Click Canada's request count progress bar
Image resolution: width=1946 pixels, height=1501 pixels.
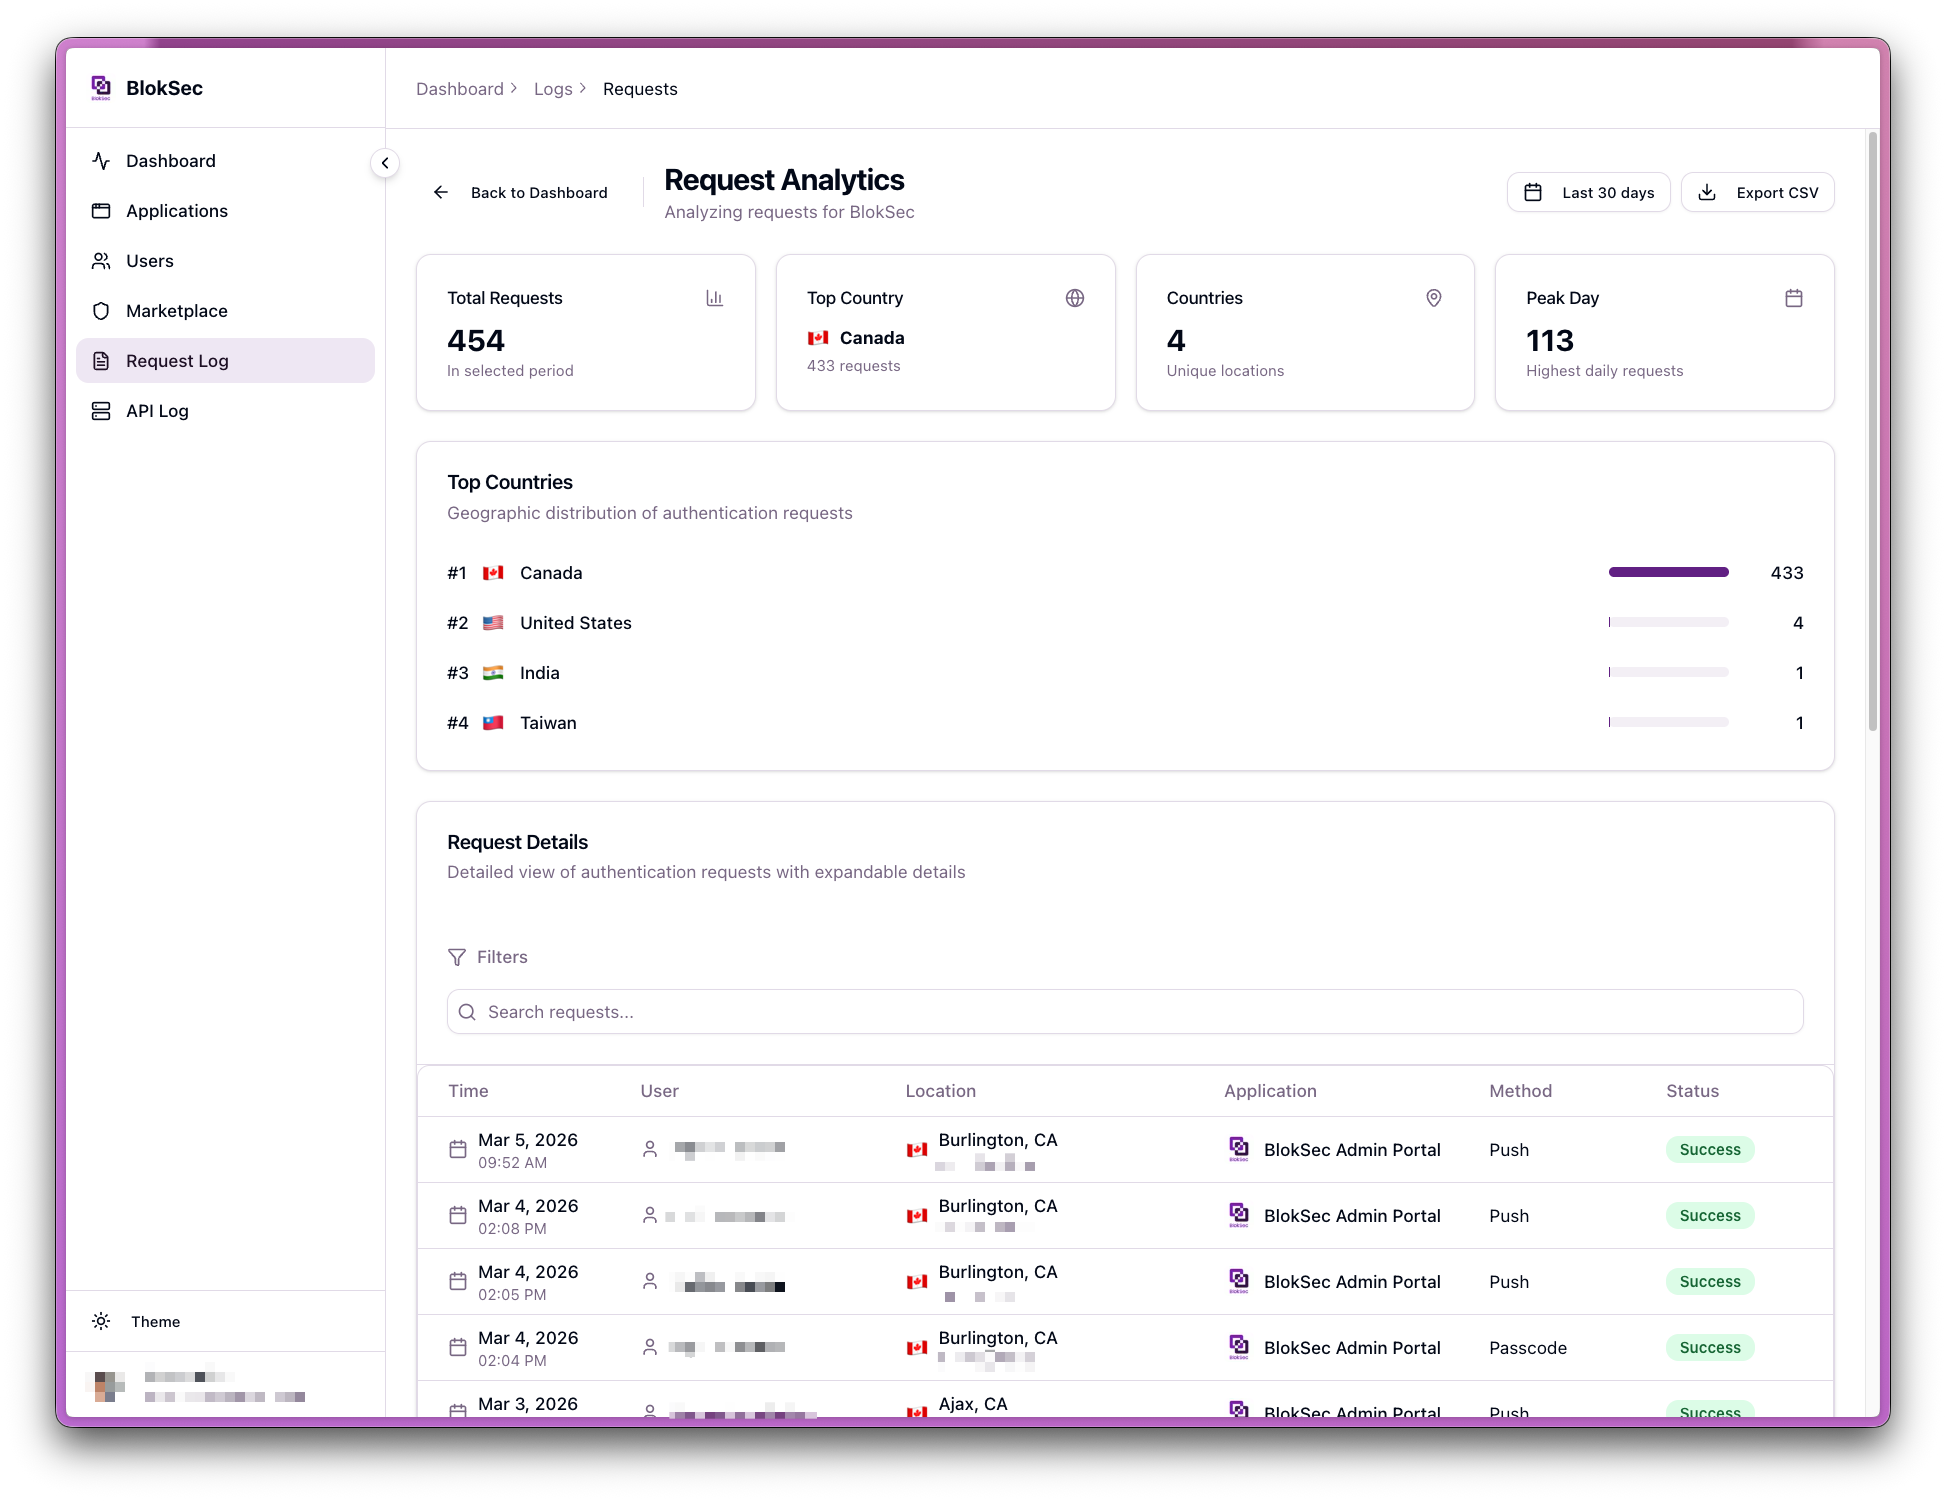coord(1668,572)
